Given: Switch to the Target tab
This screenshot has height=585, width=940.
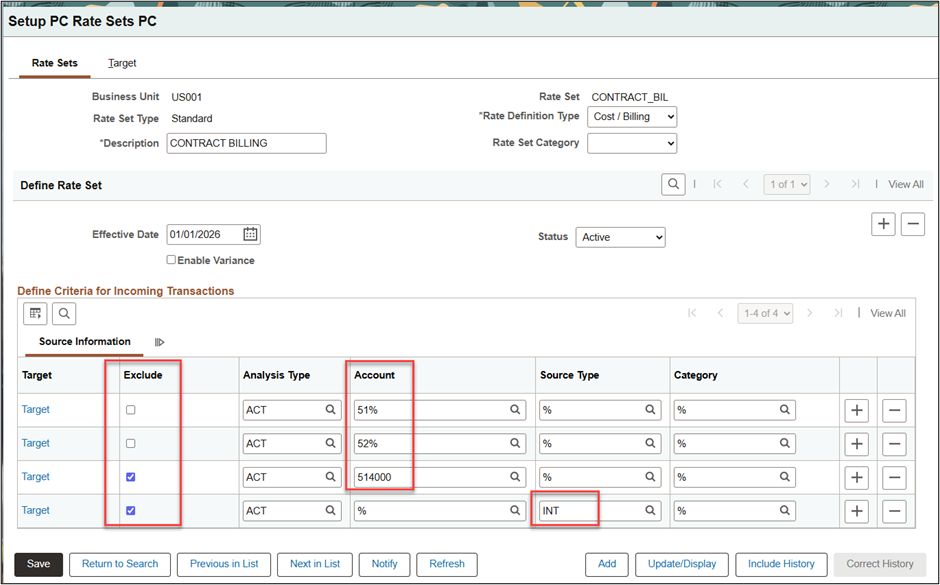Looking at the screenshot, I should 122,63.
